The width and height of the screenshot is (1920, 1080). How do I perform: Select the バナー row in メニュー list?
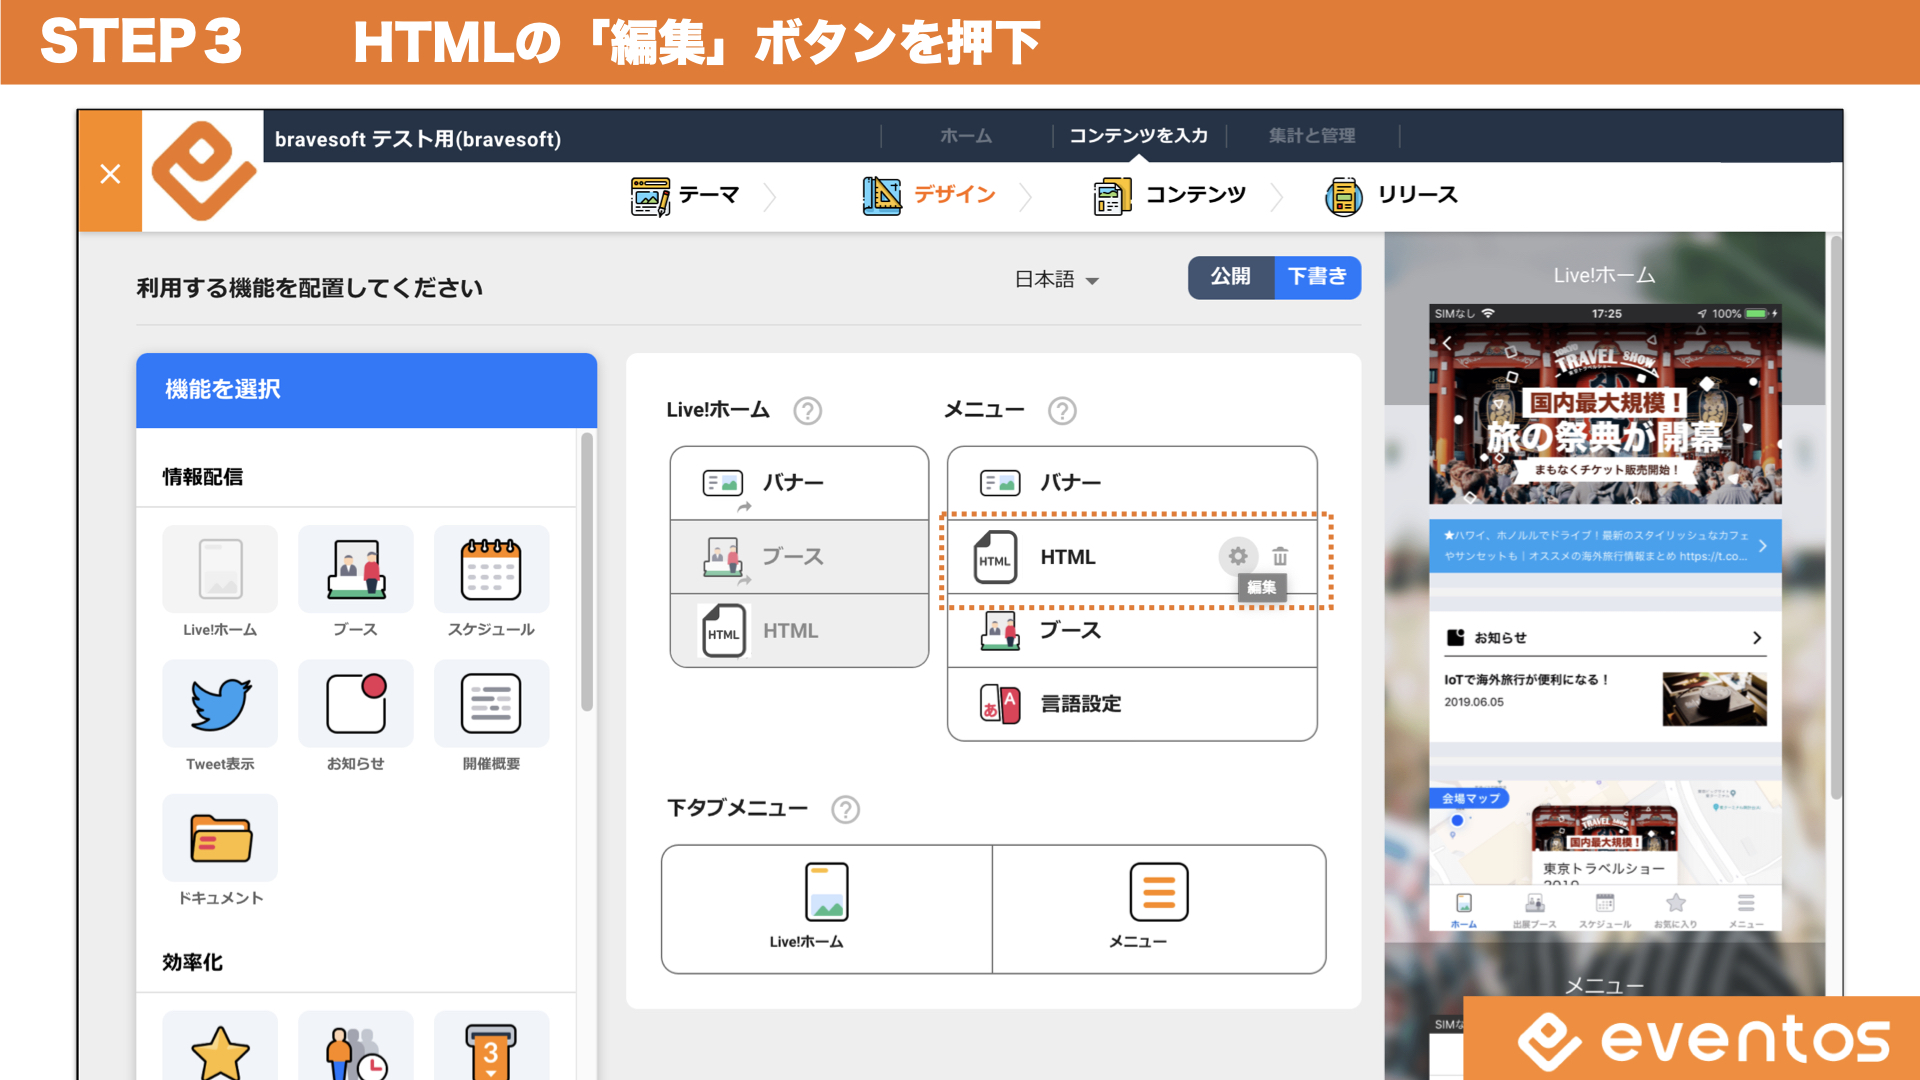tap(1132, 483)
